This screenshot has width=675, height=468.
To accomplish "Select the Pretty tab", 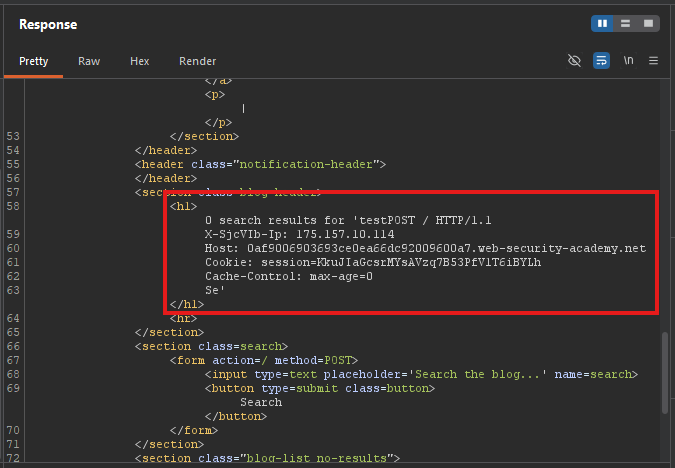I will [x=34, y=61].
